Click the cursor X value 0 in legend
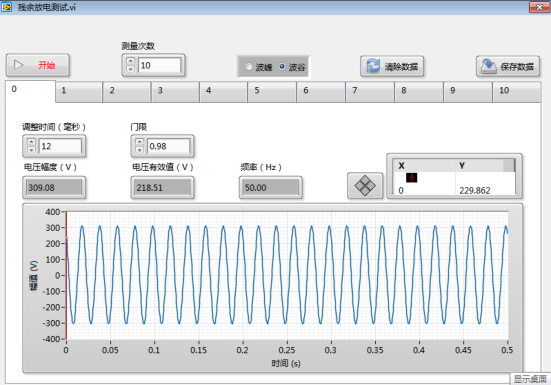 pos(401,191)
